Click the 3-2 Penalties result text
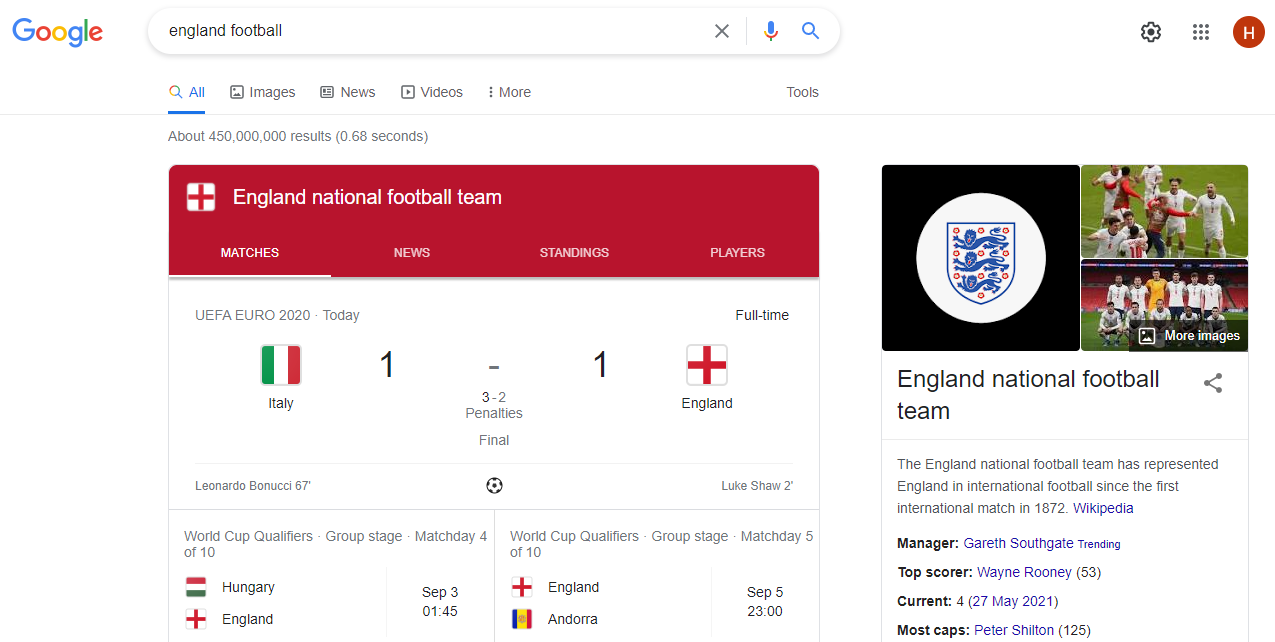Screen dimensions: 1275x642 (x=494, y=405)
